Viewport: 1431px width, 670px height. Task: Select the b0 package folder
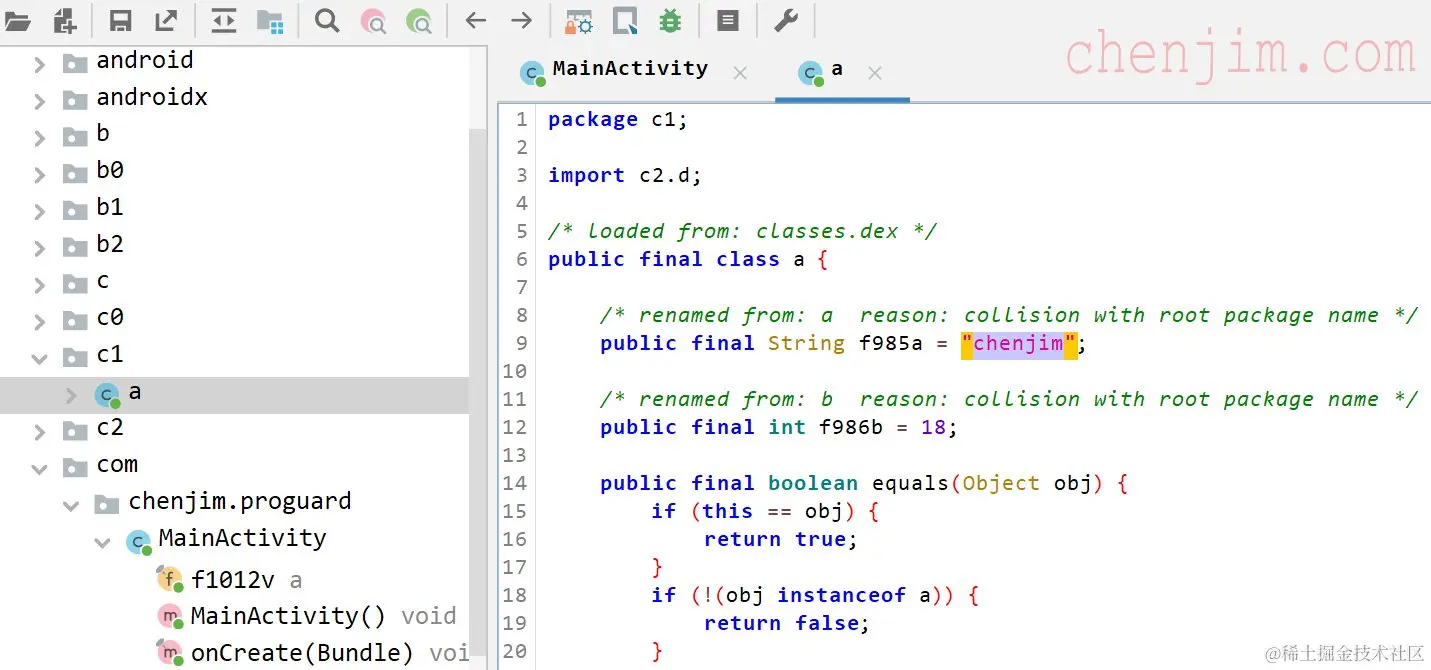[x=94, y=171]
